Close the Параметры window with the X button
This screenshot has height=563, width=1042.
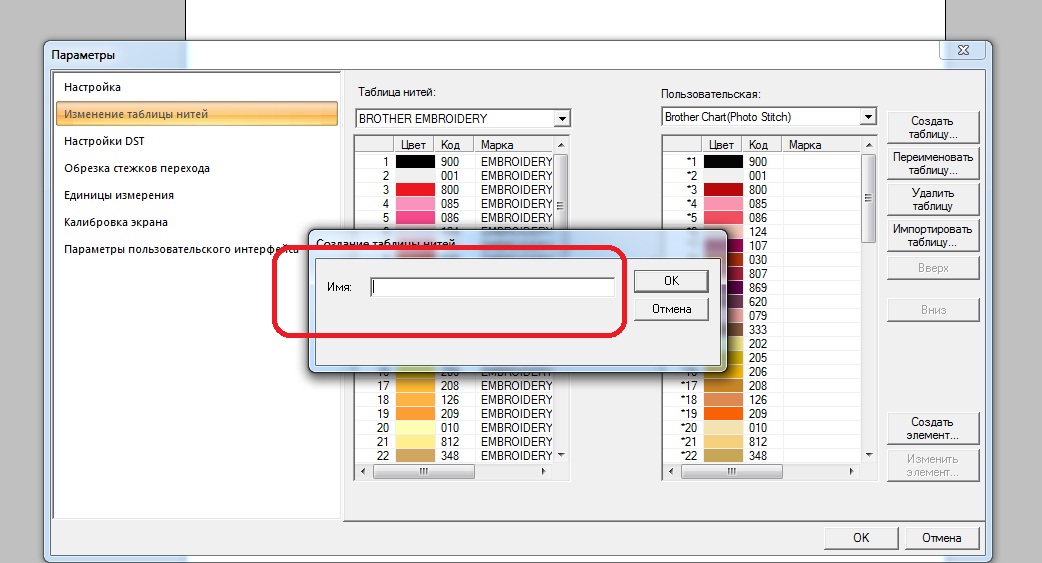pyautogui.click(x=962, y=50)
